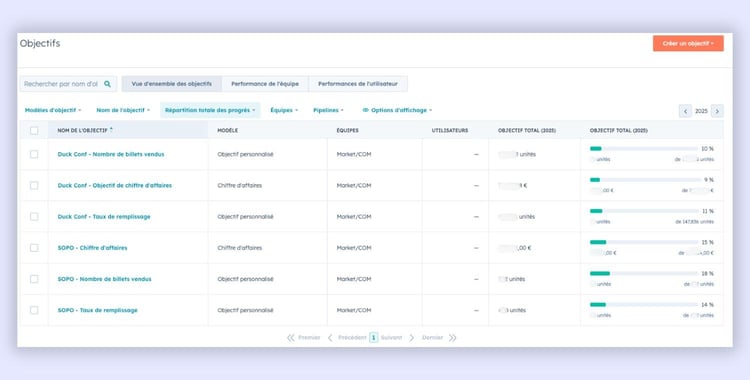Viewport: 750px width, 380px height.
Task: Click 'de 147,836 unités' text
Action: pyautogui.click(x=694, y=222)
